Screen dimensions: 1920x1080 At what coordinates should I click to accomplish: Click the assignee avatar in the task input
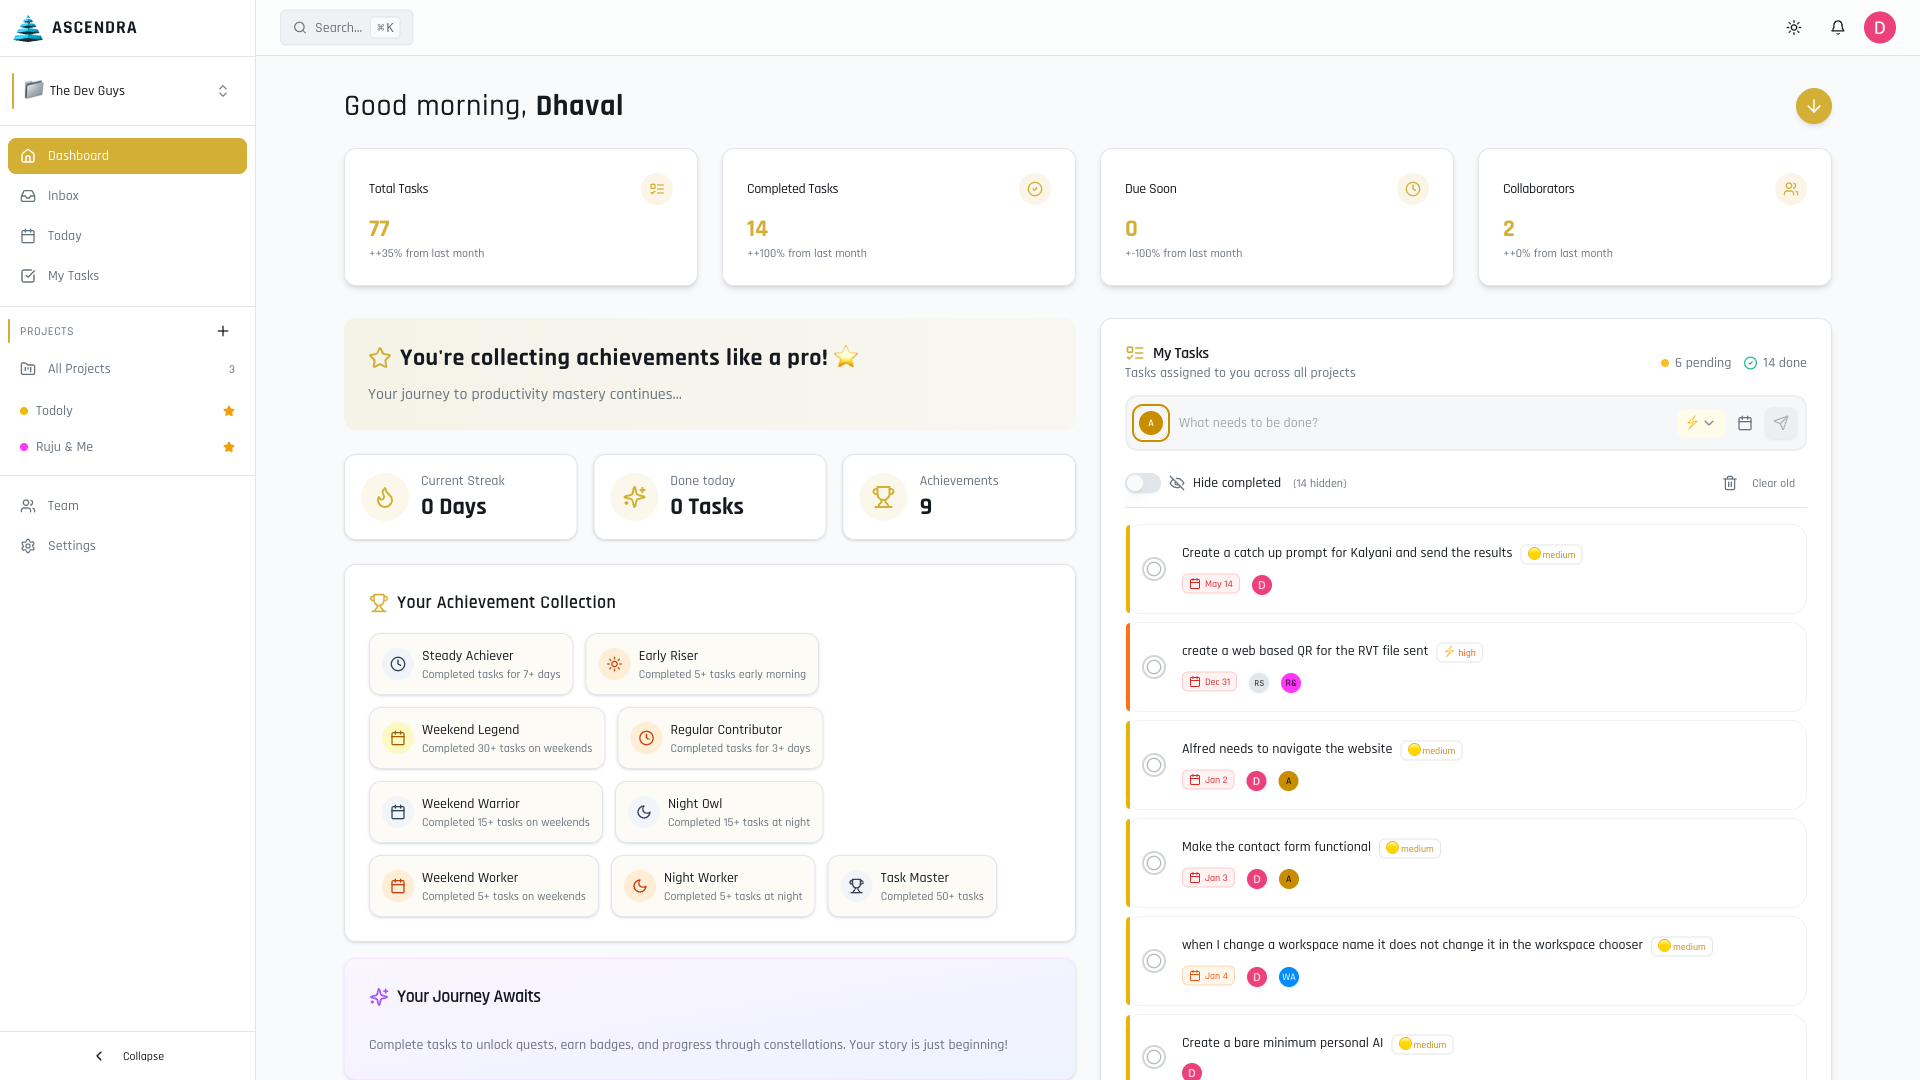click(1151, 423)
